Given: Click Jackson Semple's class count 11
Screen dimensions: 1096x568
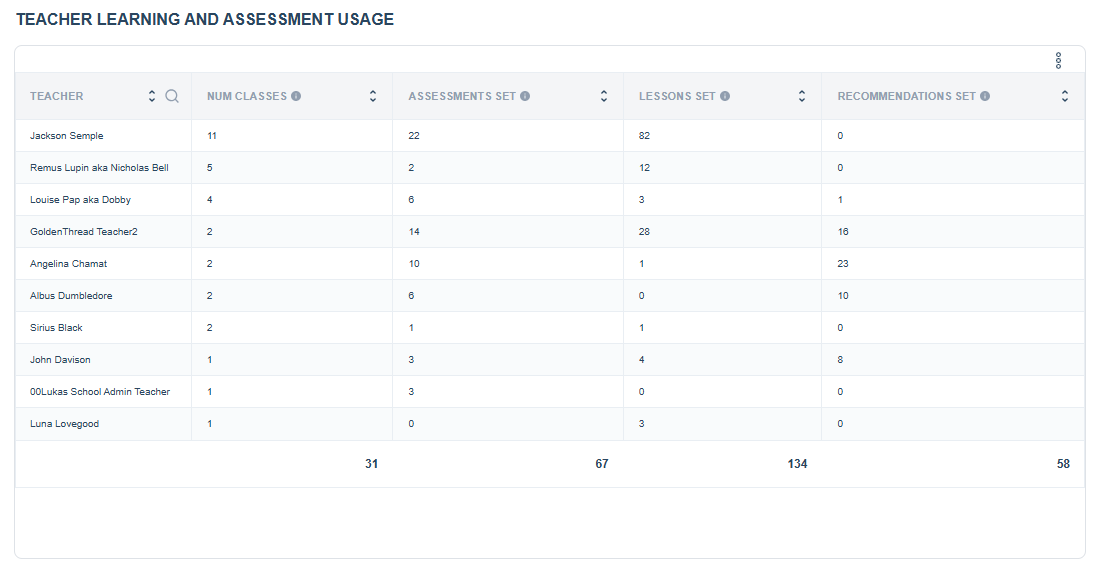Looking at the screenshot, I should (212, 136).
